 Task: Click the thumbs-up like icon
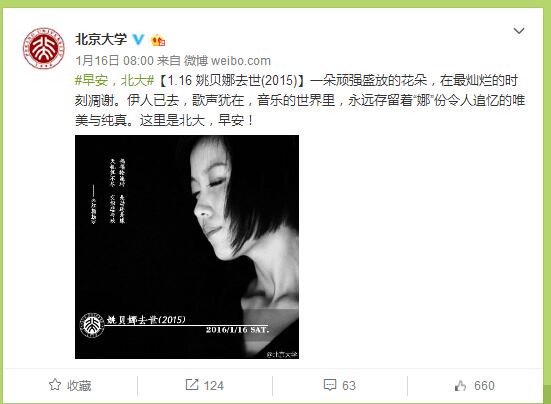click(x=460, y=385)
